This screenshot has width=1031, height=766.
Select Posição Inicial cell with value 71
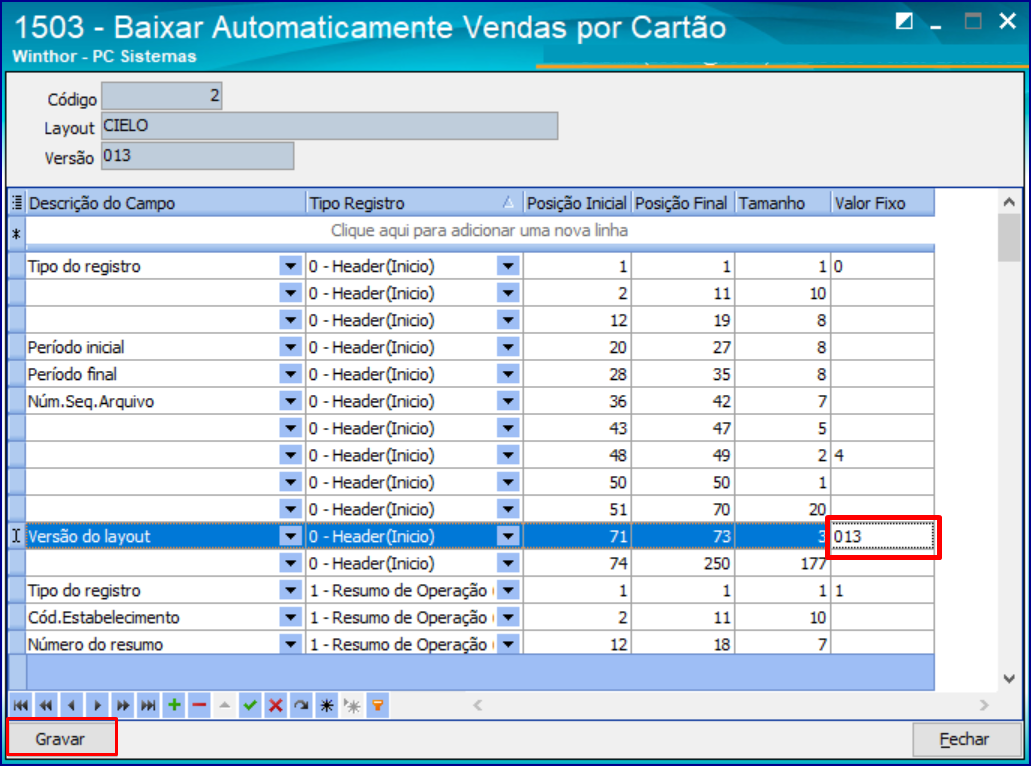point(577,537)
